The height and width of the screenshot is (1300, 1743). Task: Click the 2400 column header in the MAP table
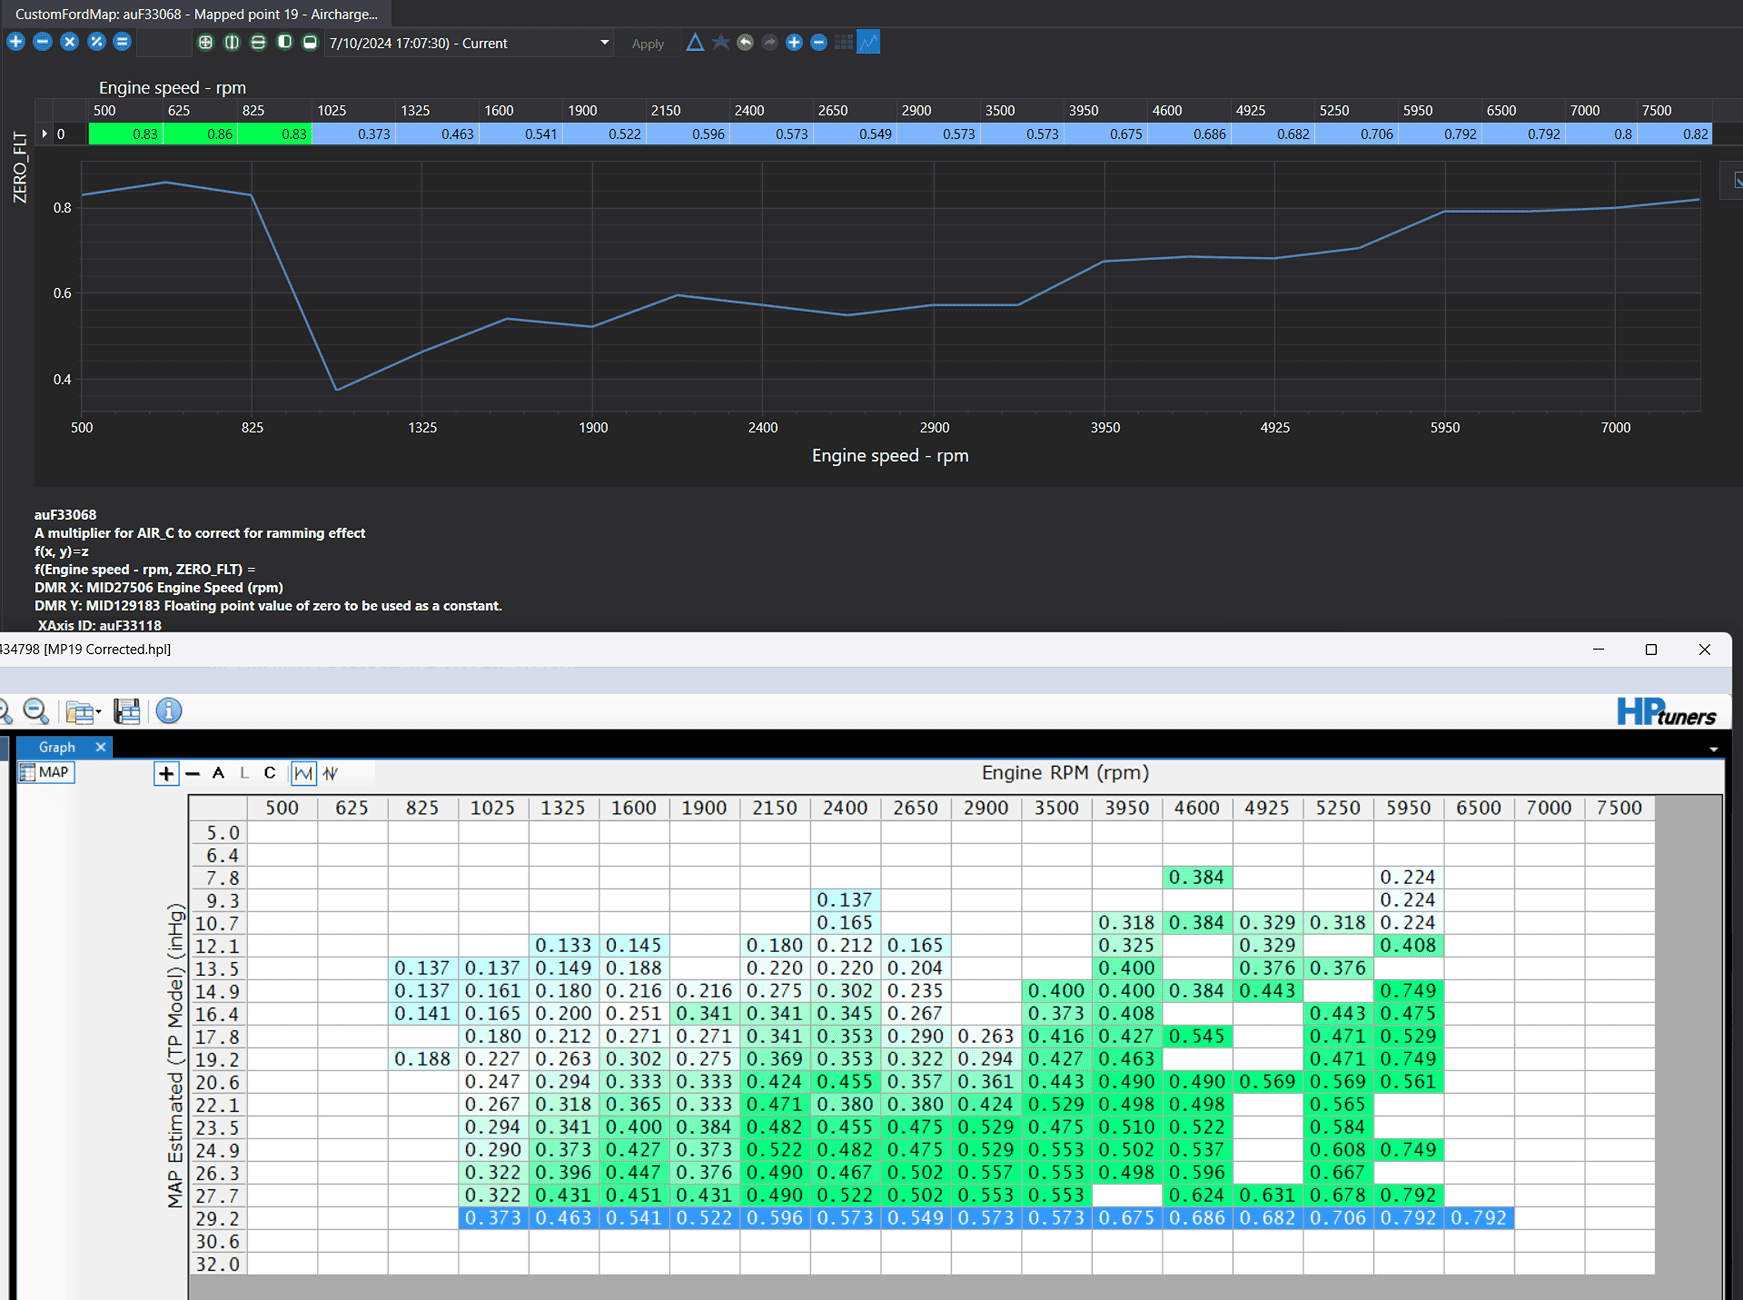pos(845,808)
